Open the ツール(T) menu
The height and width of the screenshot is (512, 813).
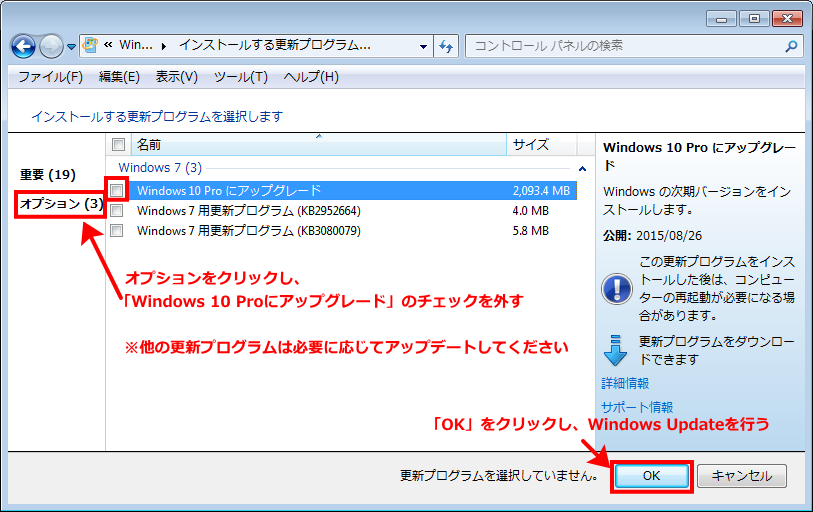[x=241, y=77]
